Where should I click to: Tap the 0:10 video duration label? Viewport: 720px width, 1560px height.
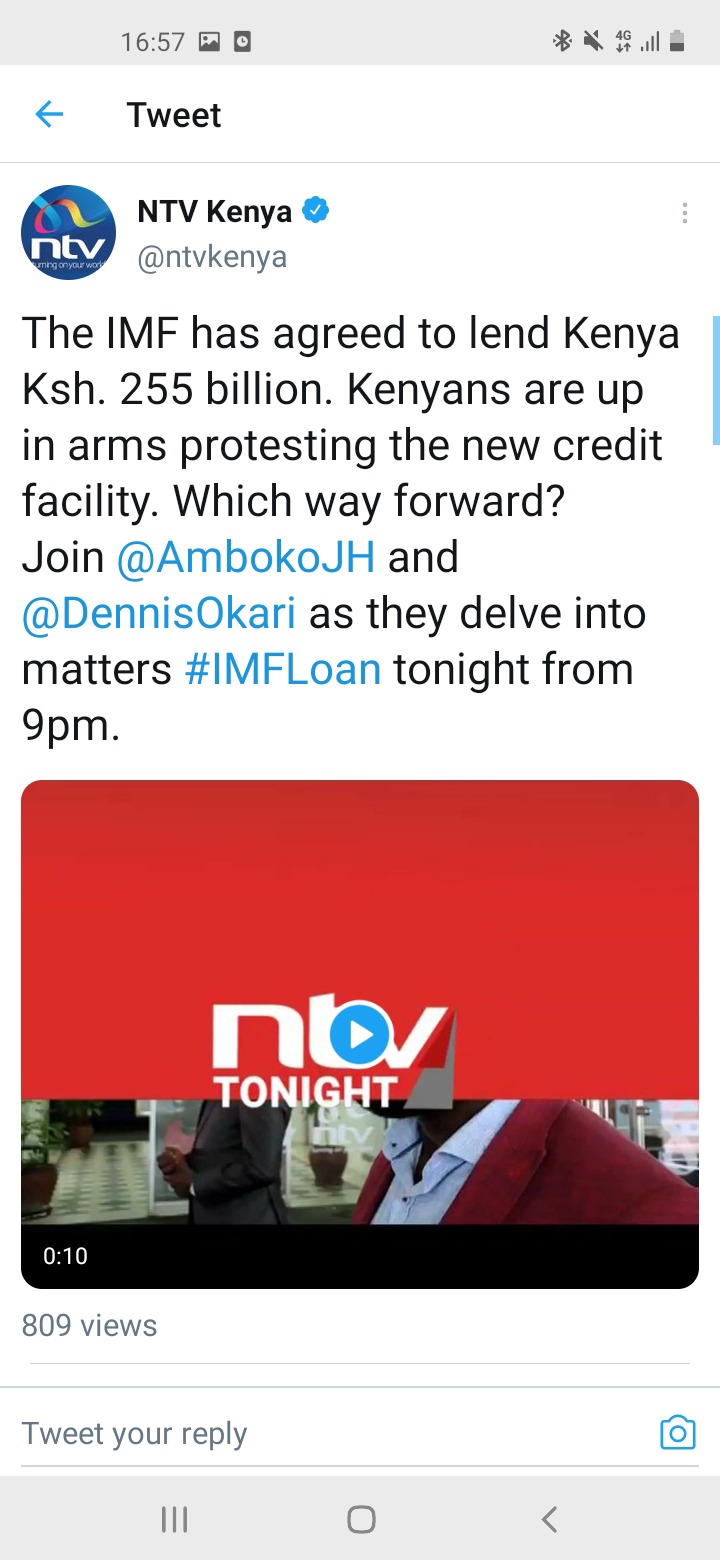pyautogui.click(x=65, y=1256)
